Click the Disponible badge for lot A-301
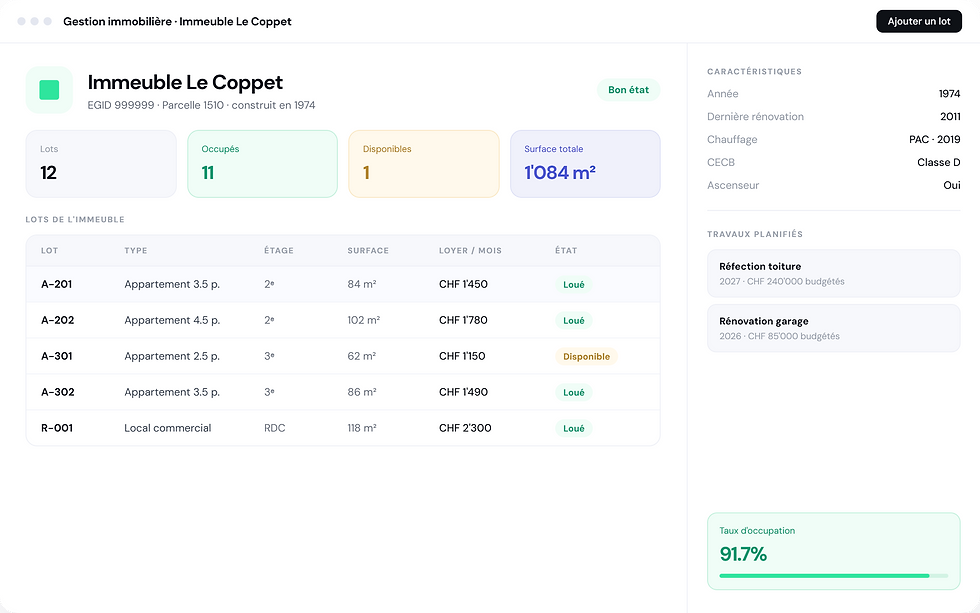This screenshot has height=613, width=980. (x=586, y=356)
